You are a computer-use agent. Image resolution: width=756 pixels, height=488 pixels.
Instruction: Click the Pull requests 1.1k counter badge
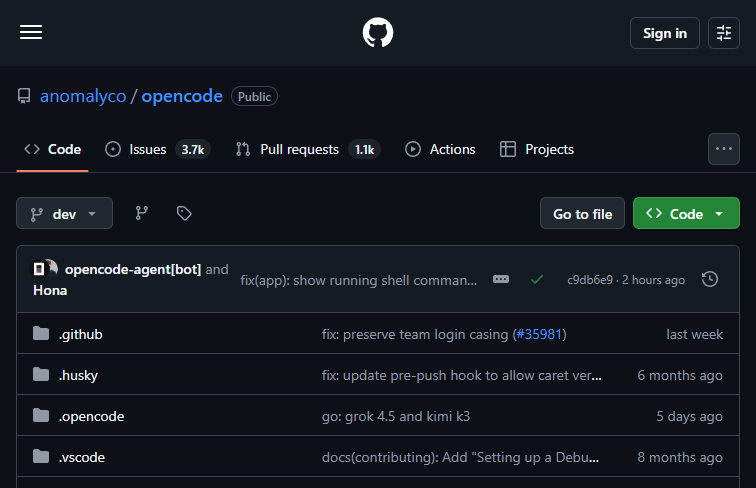click(x=364, y=149)
